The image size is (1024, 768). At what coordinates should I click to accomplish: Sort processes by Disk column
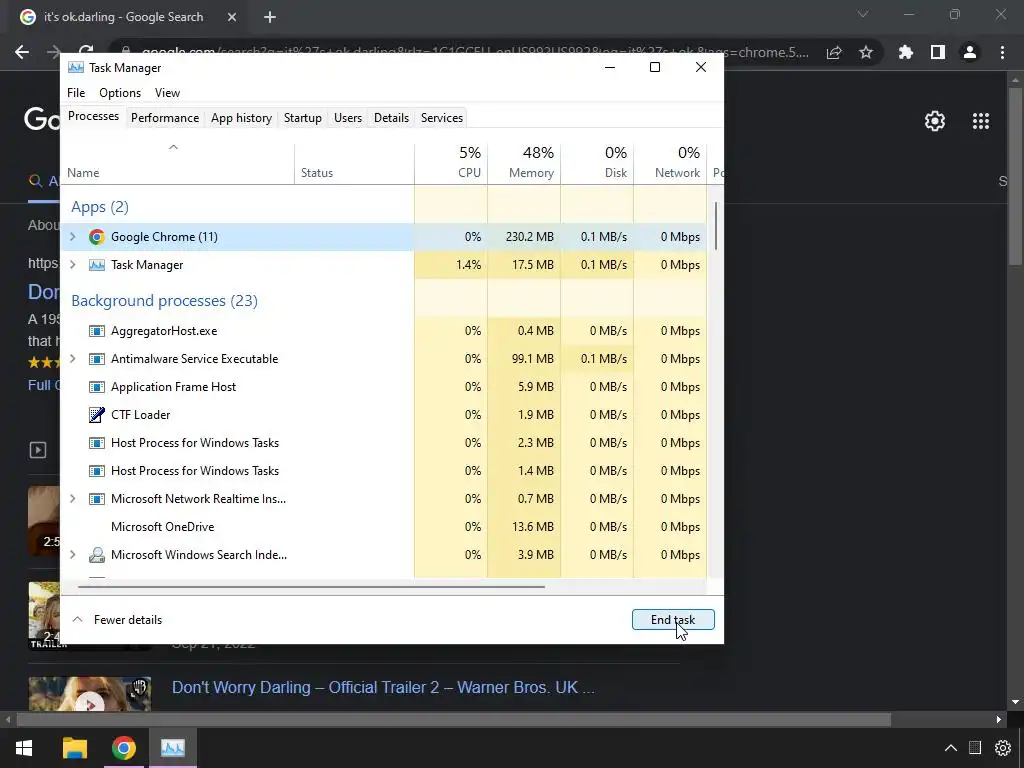tap(598, 163)
